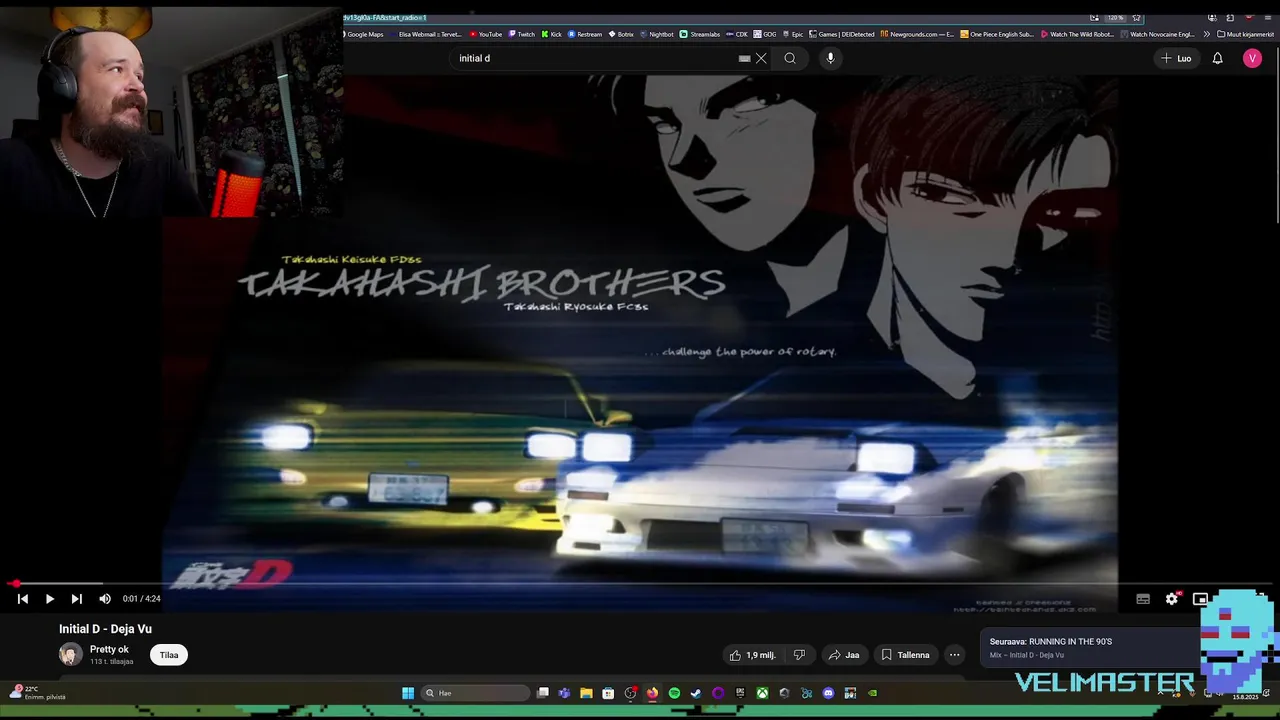1280x720 pixels.
Task: Like the video with 1,9 milj. likes
Action: click(752, 655)
